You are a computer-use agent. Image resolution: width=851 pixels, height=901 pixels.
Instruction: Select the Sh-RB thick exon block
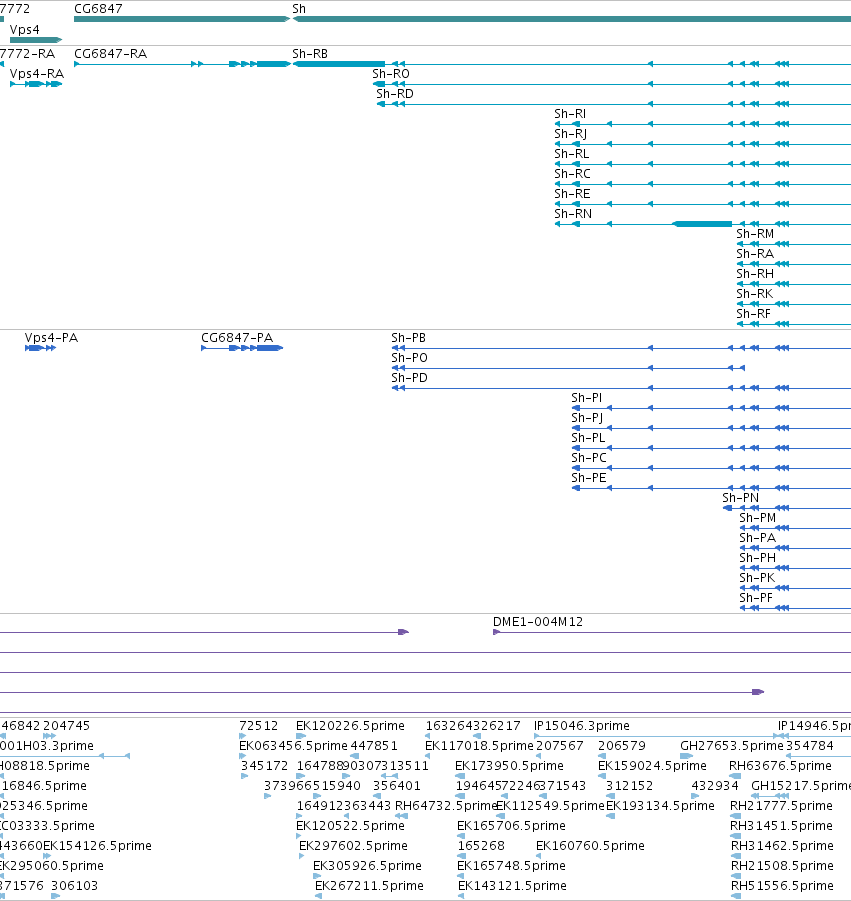[339, 64]
